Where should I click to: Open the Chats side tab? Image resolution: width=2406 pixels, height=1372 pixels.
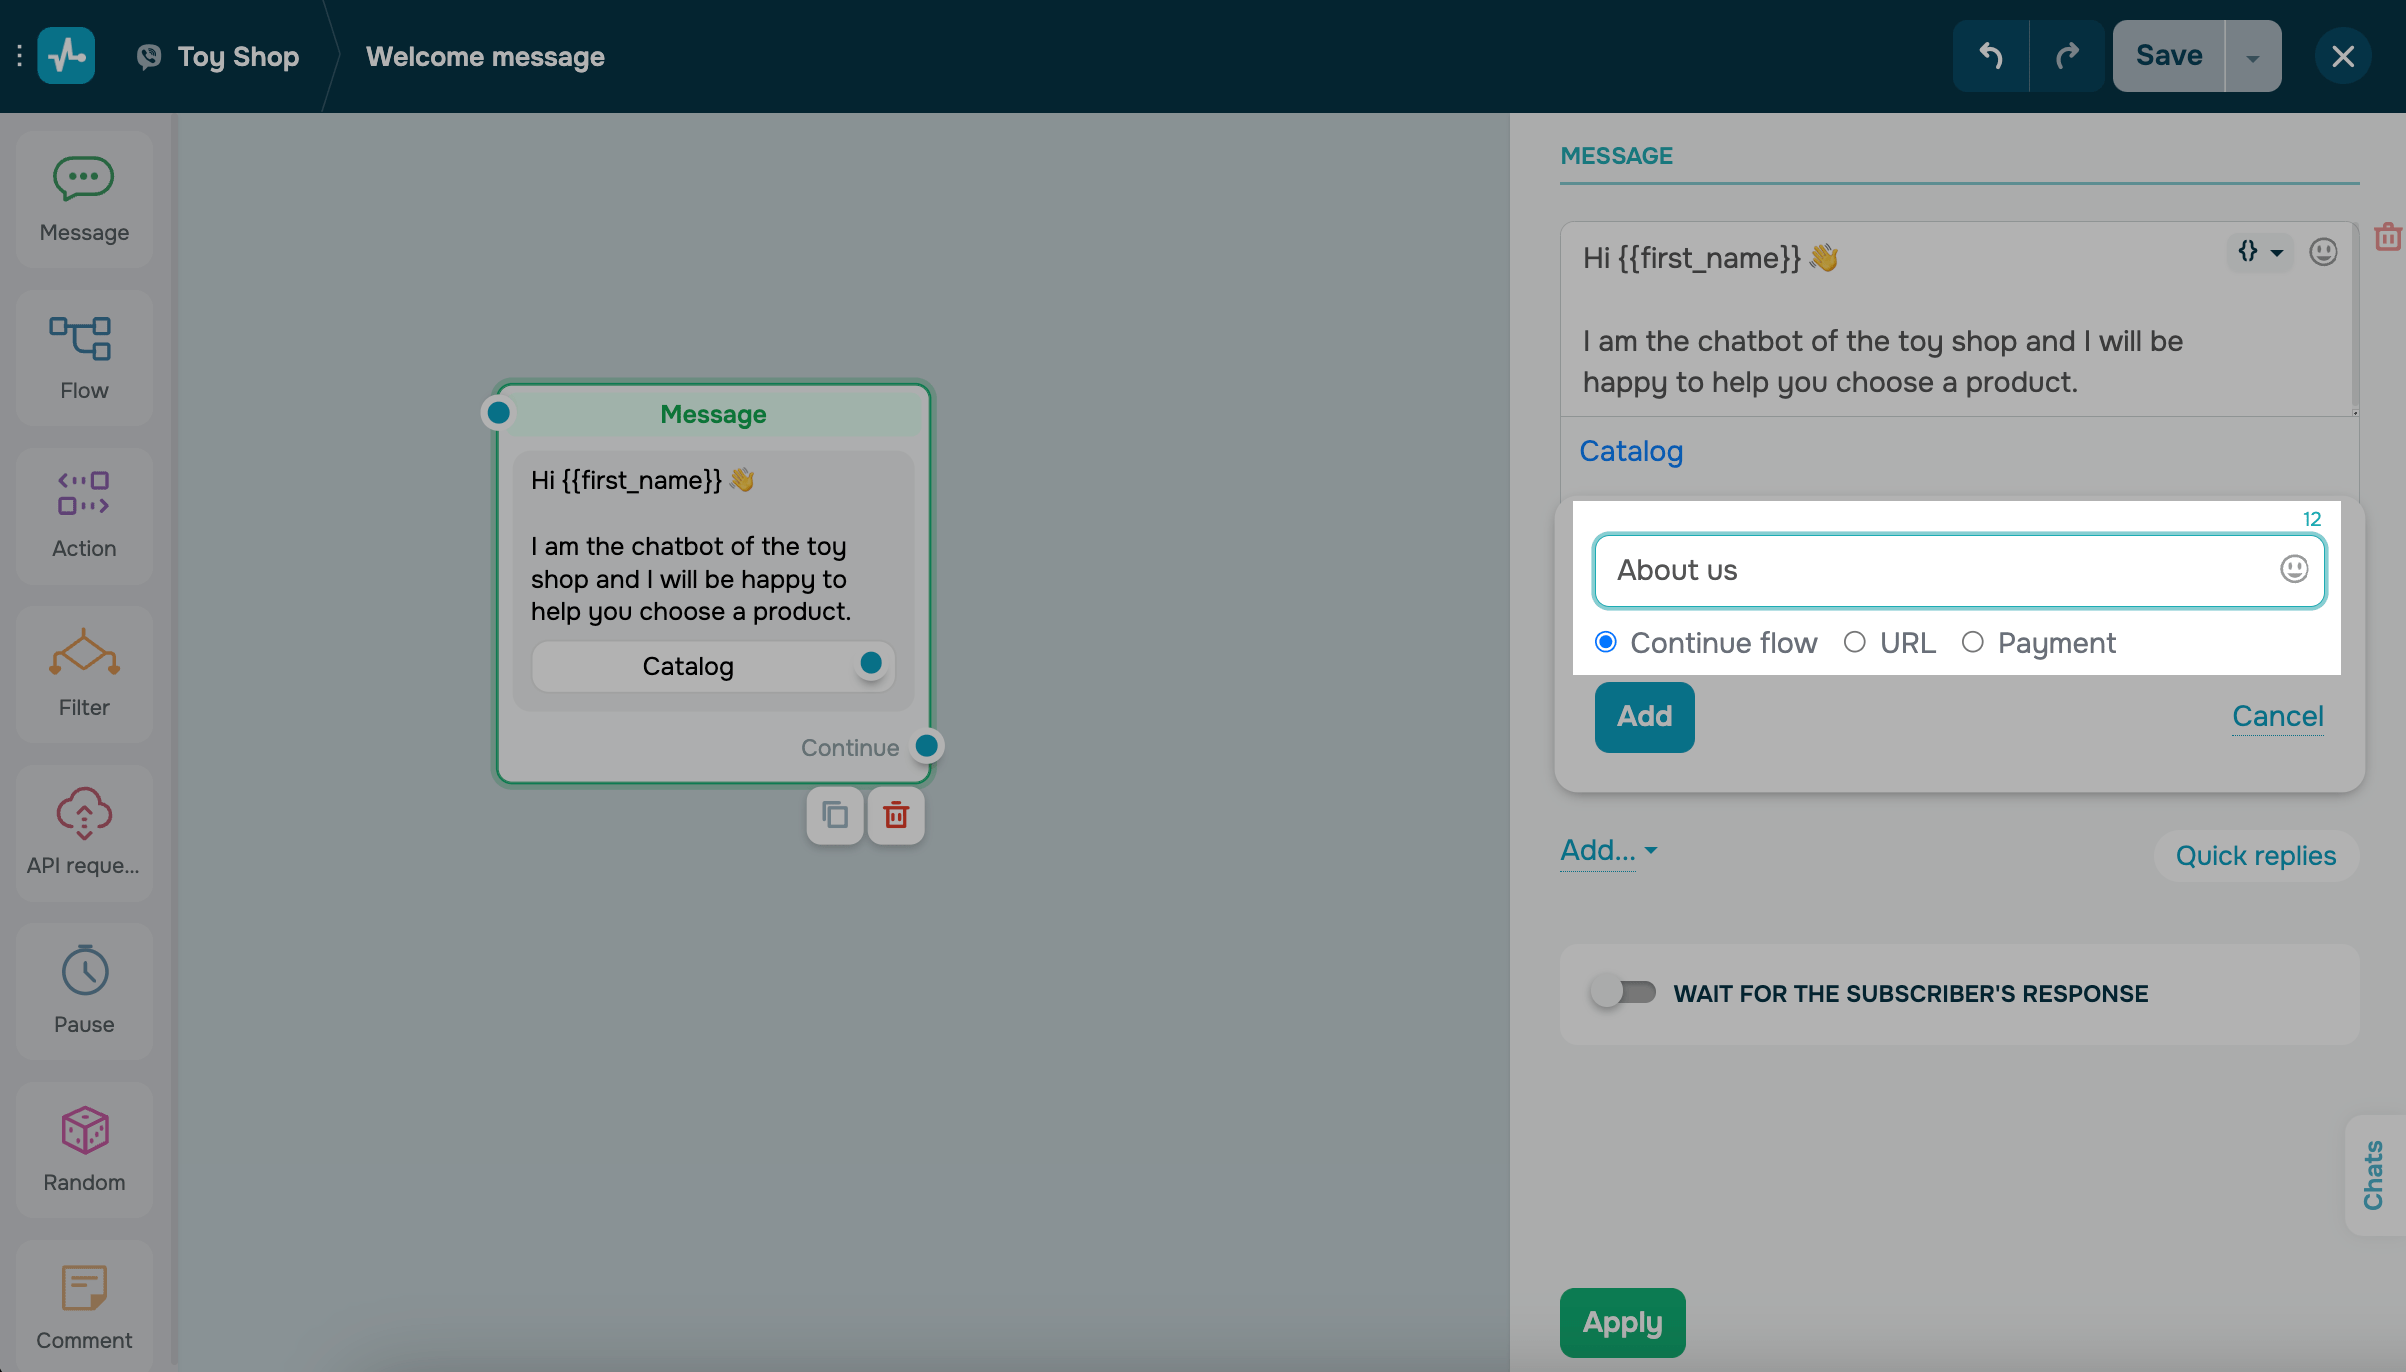[2373, 1174]
